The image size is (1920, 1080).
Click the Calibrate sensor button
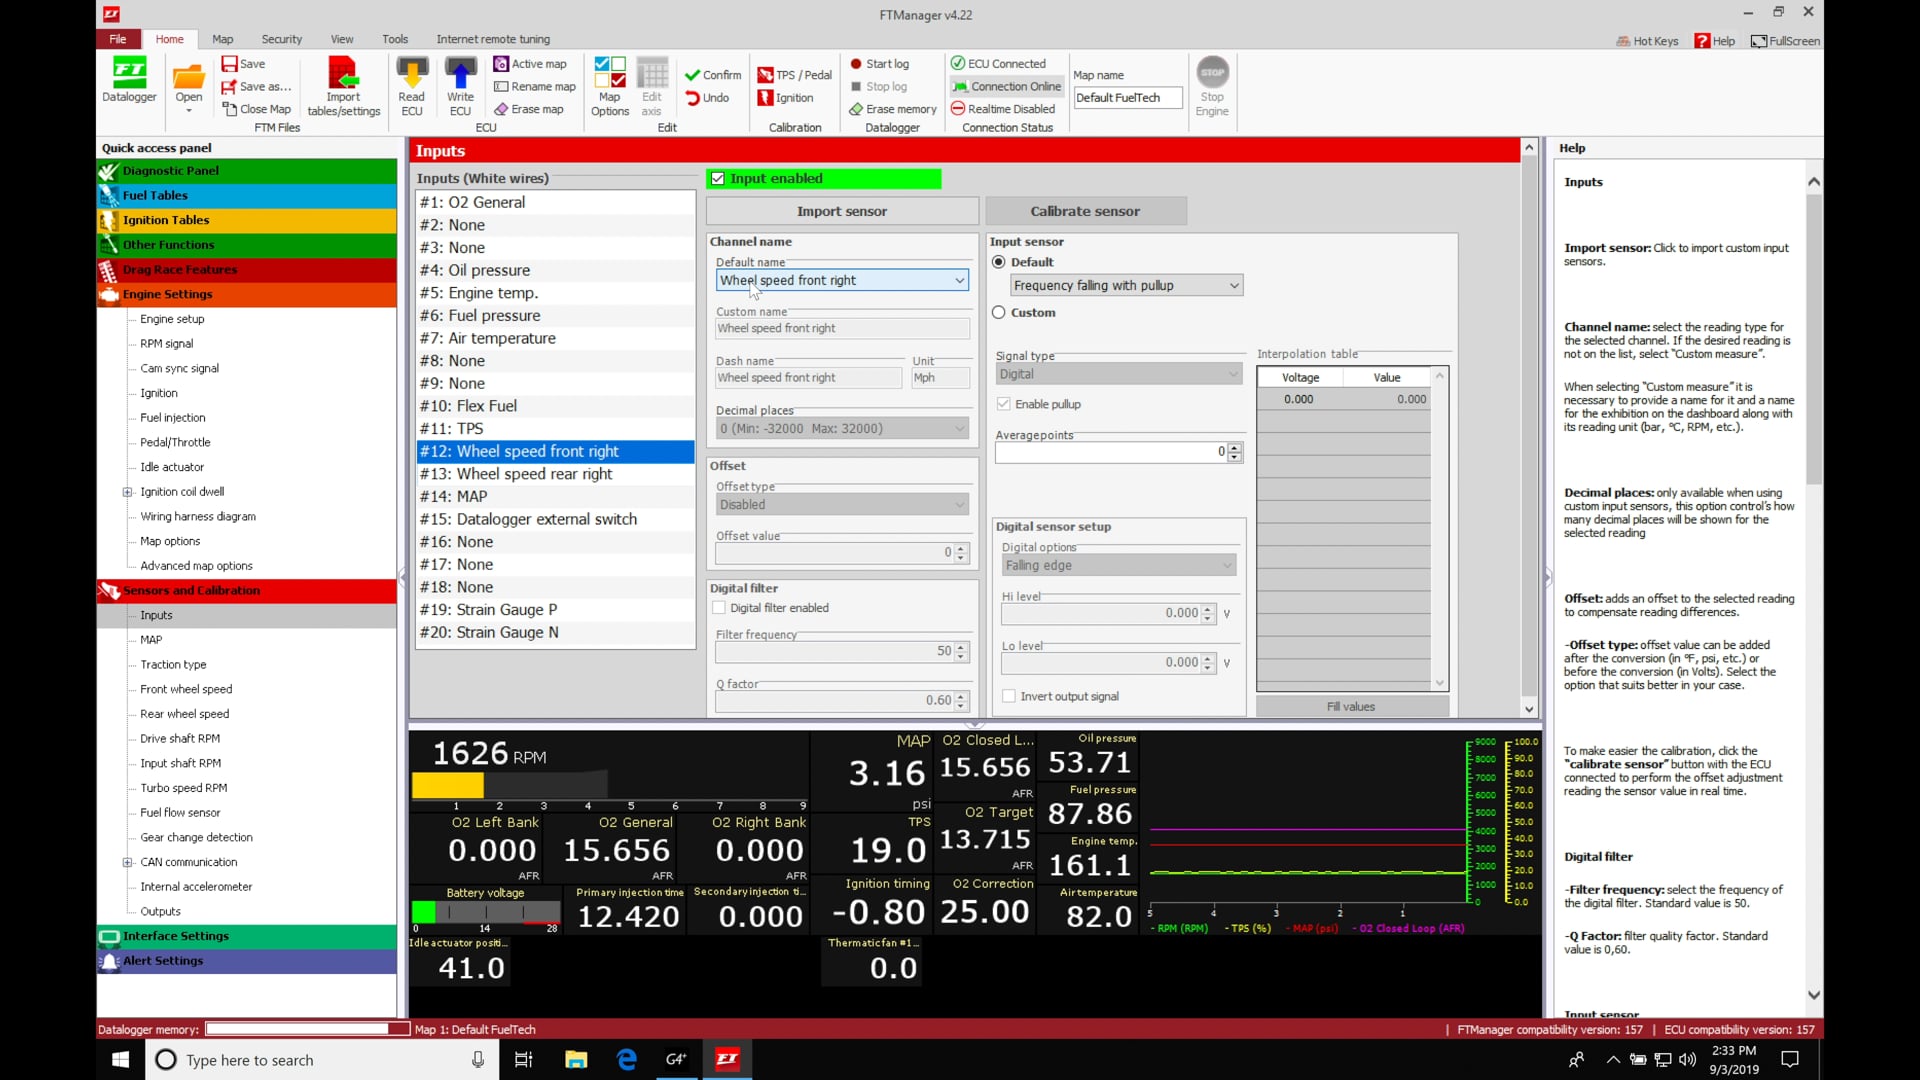tap(1086, 211)
